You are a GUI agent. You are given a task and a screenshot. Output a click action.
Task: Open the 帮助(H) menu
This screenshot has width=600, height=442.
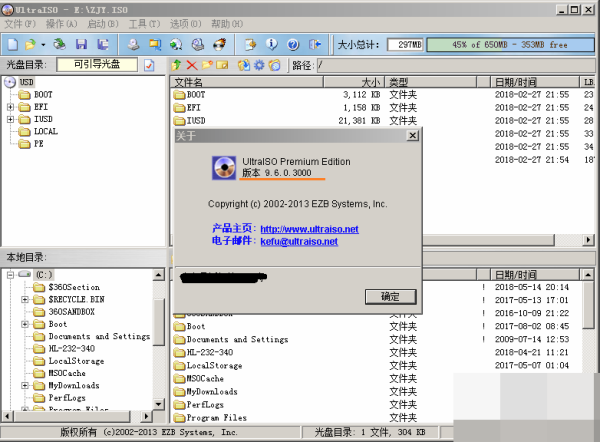(227, 24)
